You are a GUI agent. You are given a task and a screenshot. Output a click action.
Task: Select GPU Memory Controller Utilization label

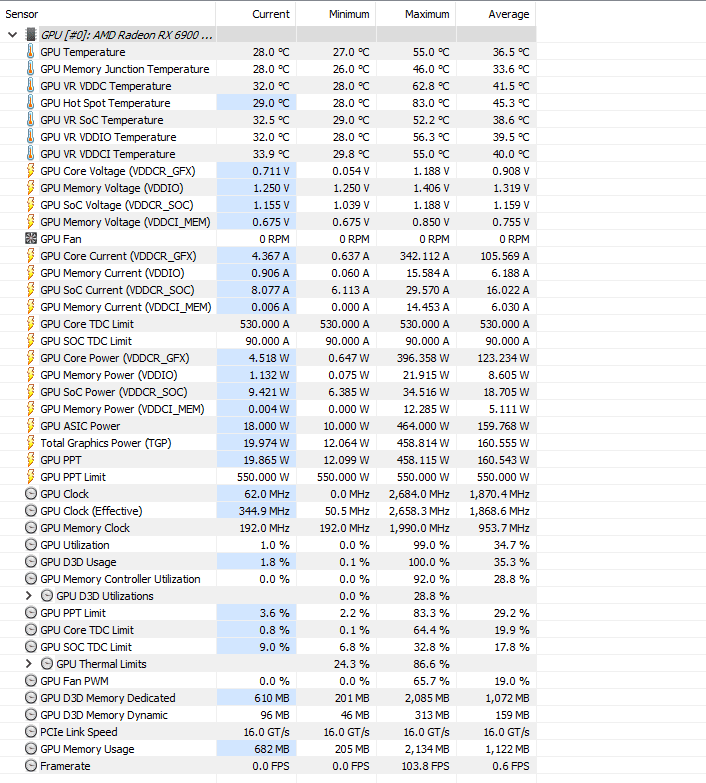pyautogui.click(x=120, y=579)
